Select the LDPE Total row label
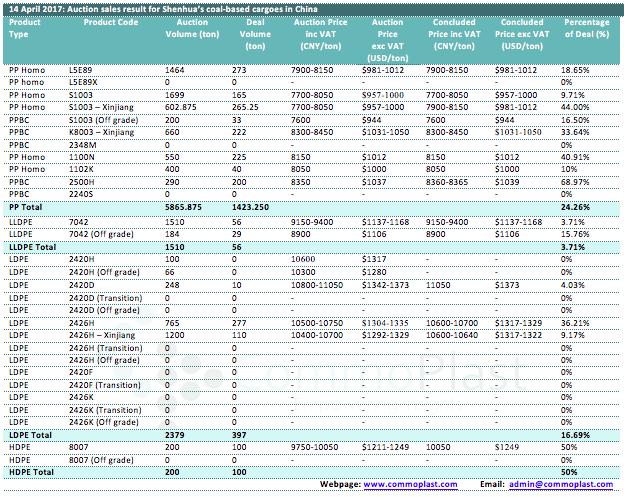 tap(31, 435)
